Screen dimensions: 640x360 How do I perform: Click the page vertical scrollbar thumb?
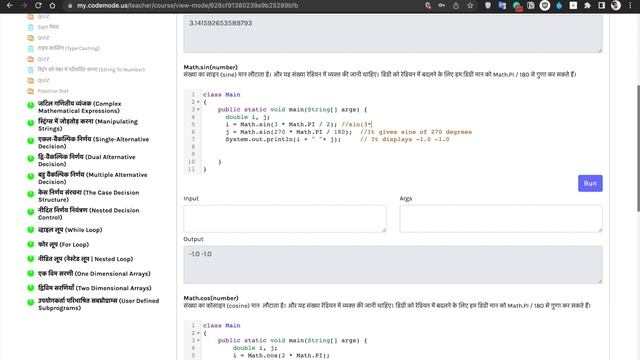[638, 148]
